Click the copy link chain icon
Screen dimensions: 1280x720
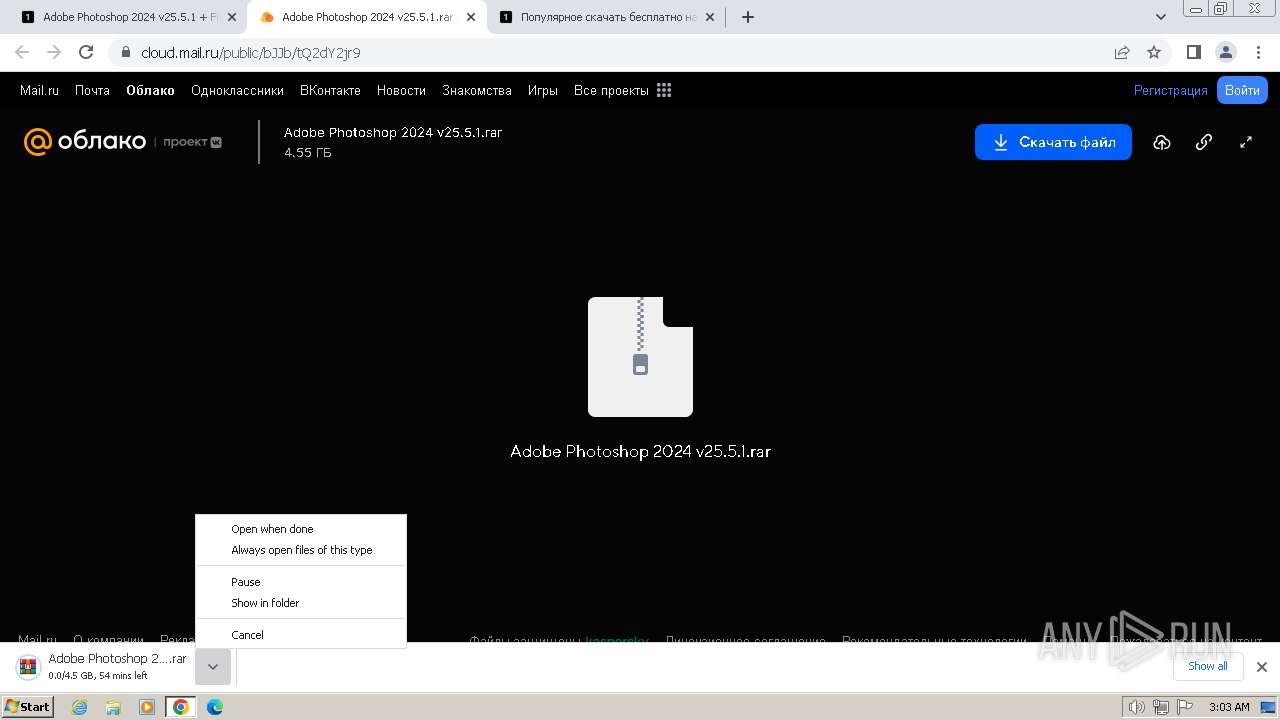coord(1204,142)
